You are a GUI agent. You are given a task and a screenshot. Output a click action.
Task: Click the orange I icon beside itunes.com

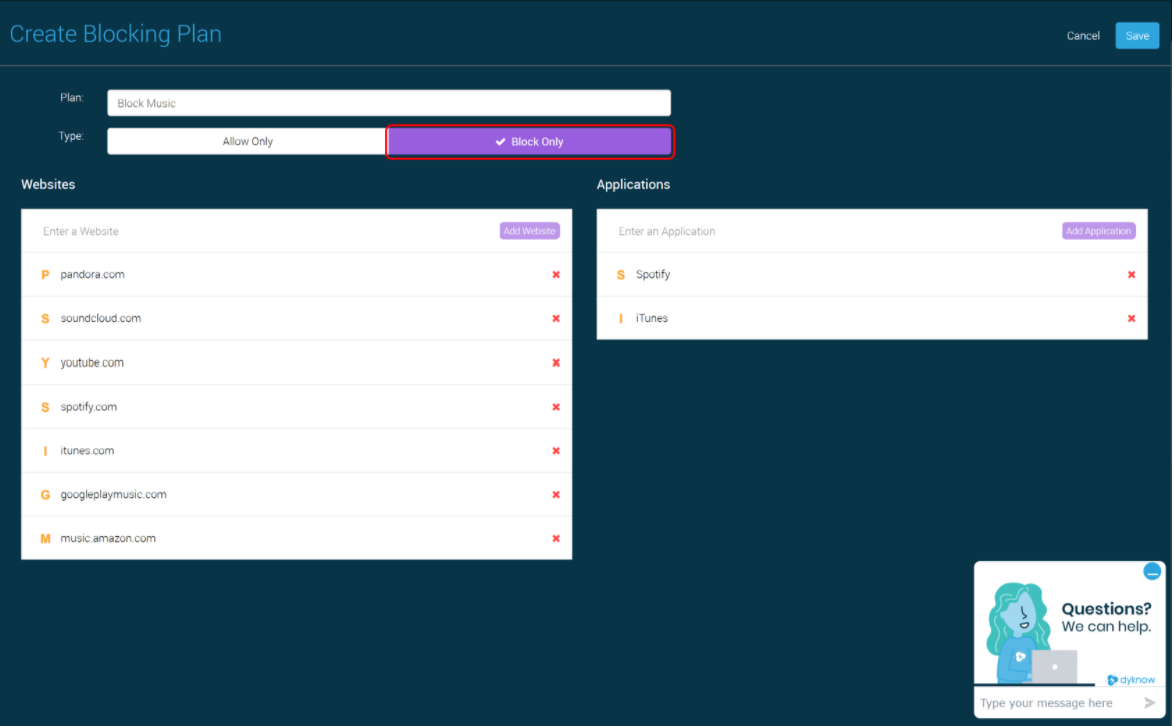pyautogui.click(x=45, y=451)
